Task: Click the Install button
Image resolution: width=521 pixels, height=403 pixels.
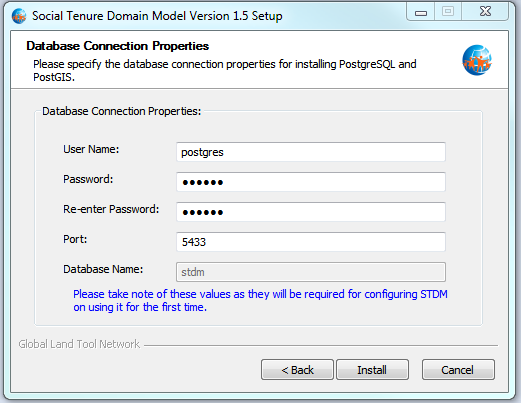Action: tap(372, 370)
